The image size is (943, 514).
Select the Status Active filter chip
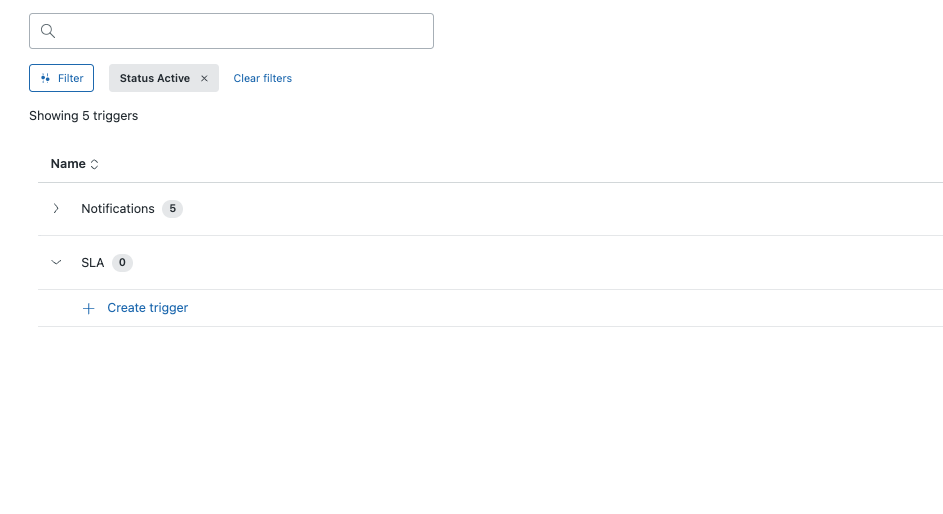pos(154,78)
